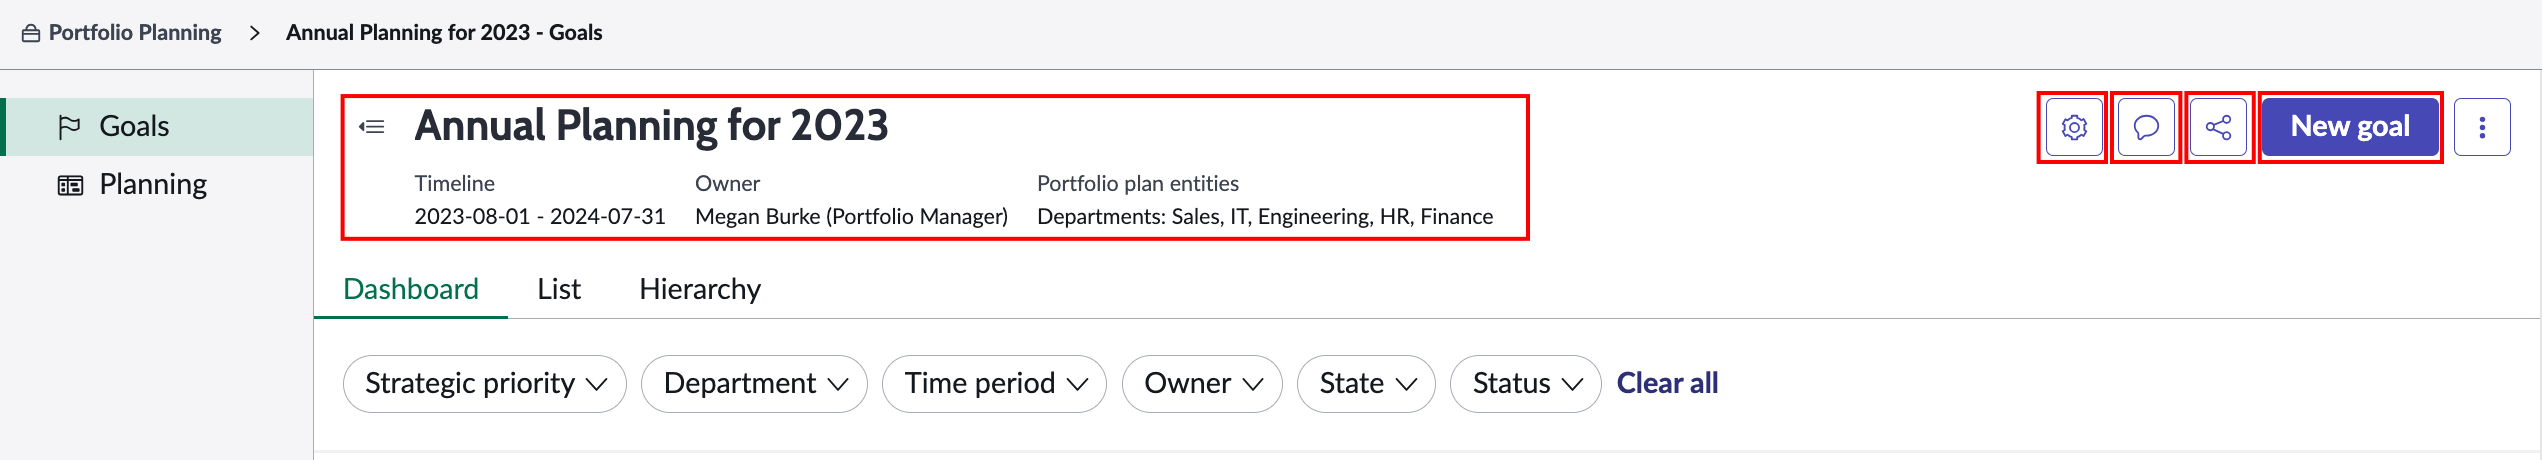Open the comments speech bubble icon
This screenshot has width=2542, height=460.
click(2146, 127)
